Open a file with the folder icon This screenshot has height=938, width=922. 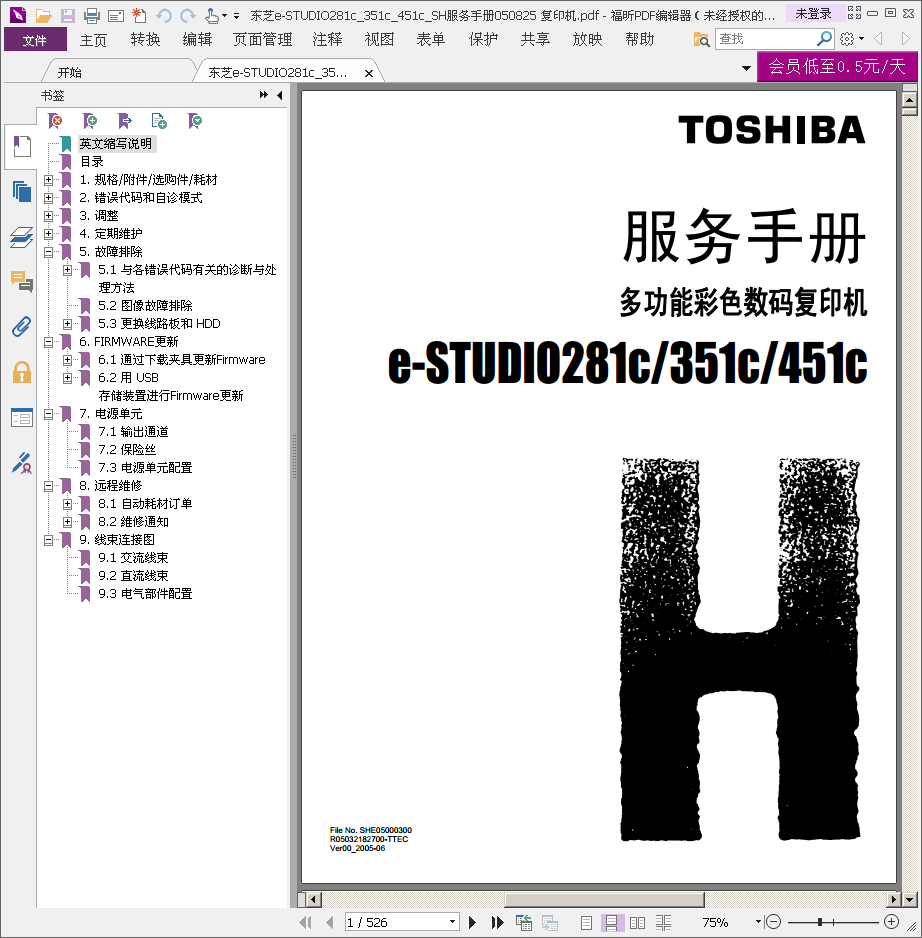pos(43,16)
